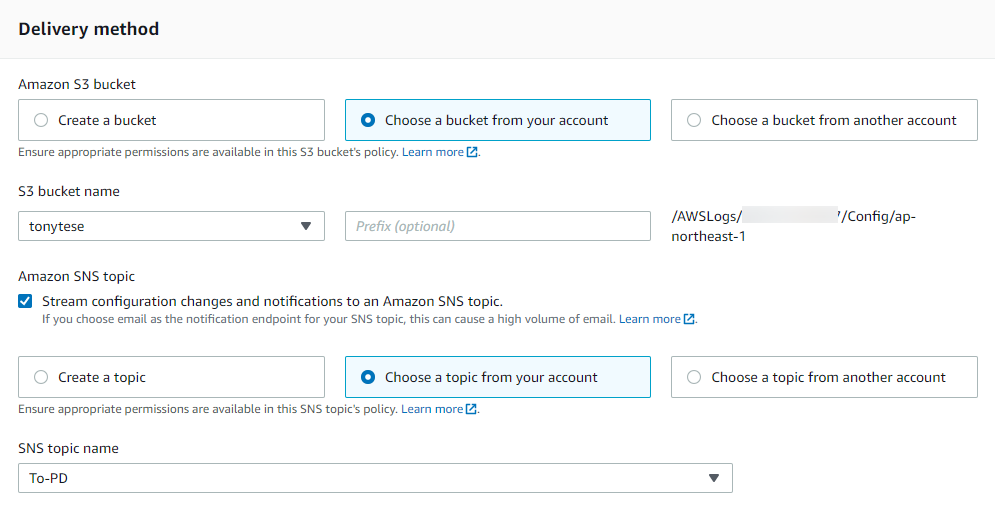
Task: Select Choose a topic from another account
Action: (x=694, y=377)
